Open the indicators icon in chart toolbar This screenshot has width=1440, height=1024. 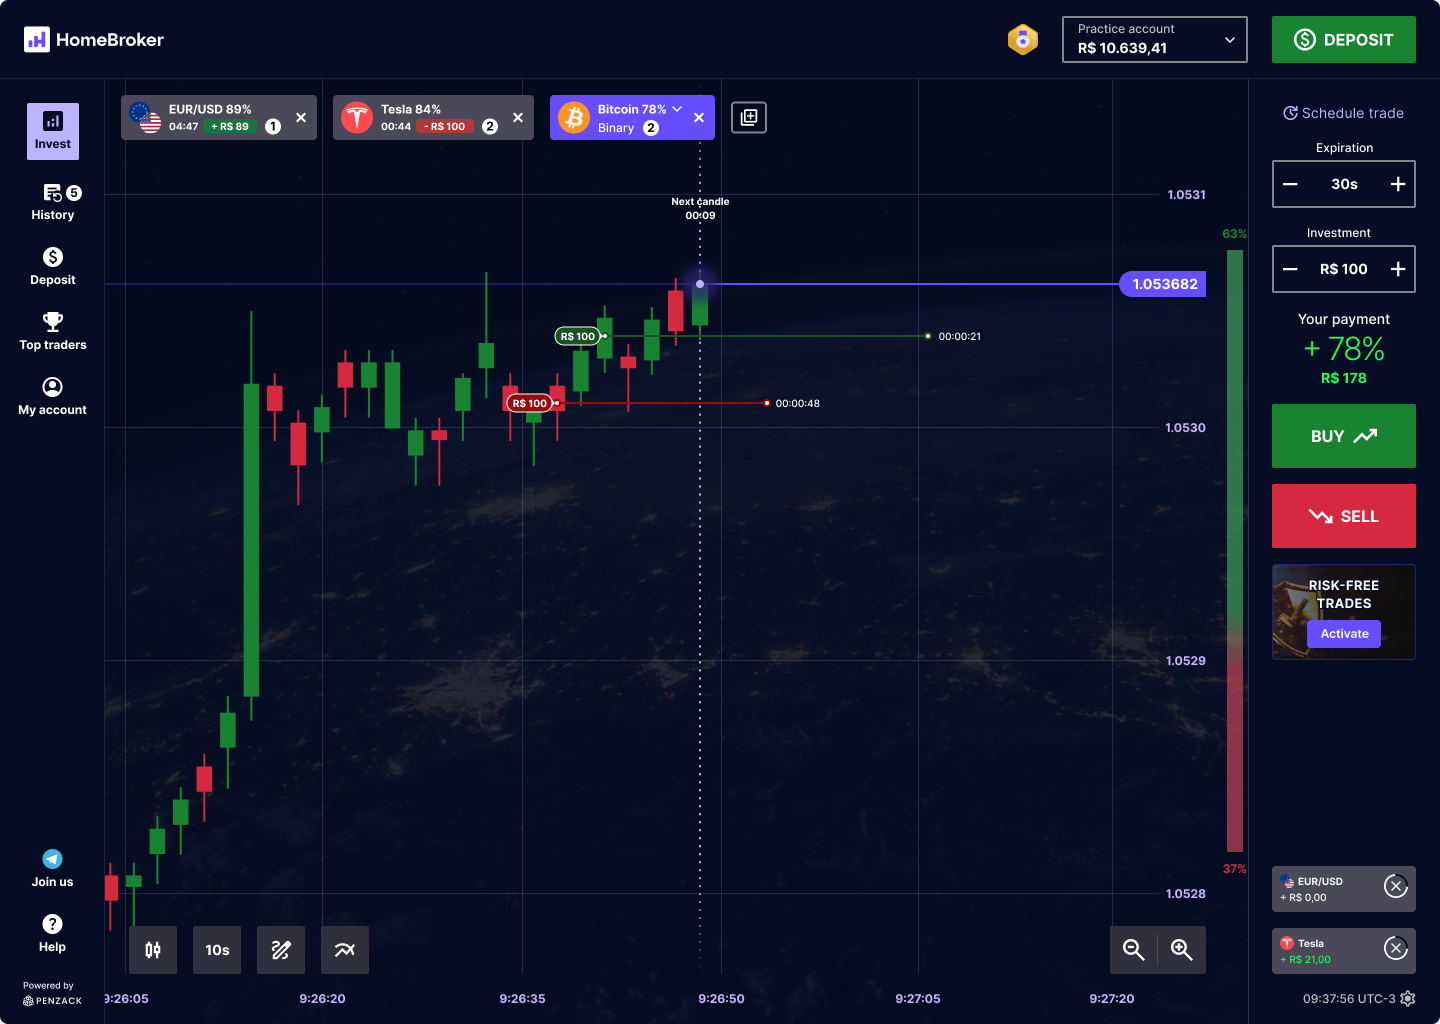(x=345, y=950)
